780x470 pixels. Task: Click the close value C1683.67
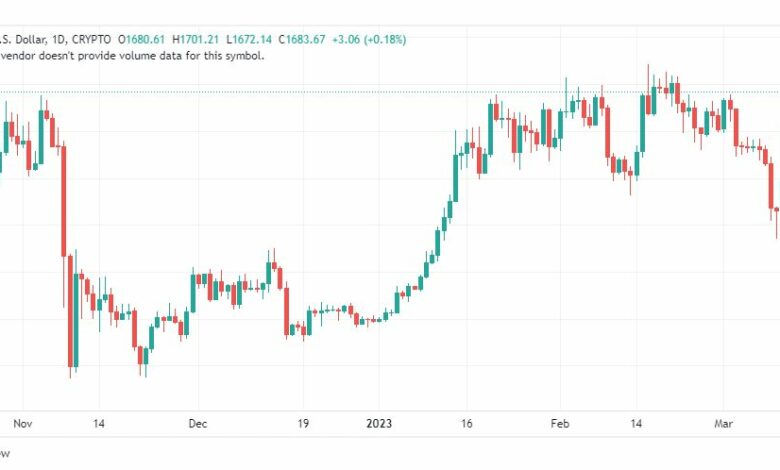pos(302,39)
